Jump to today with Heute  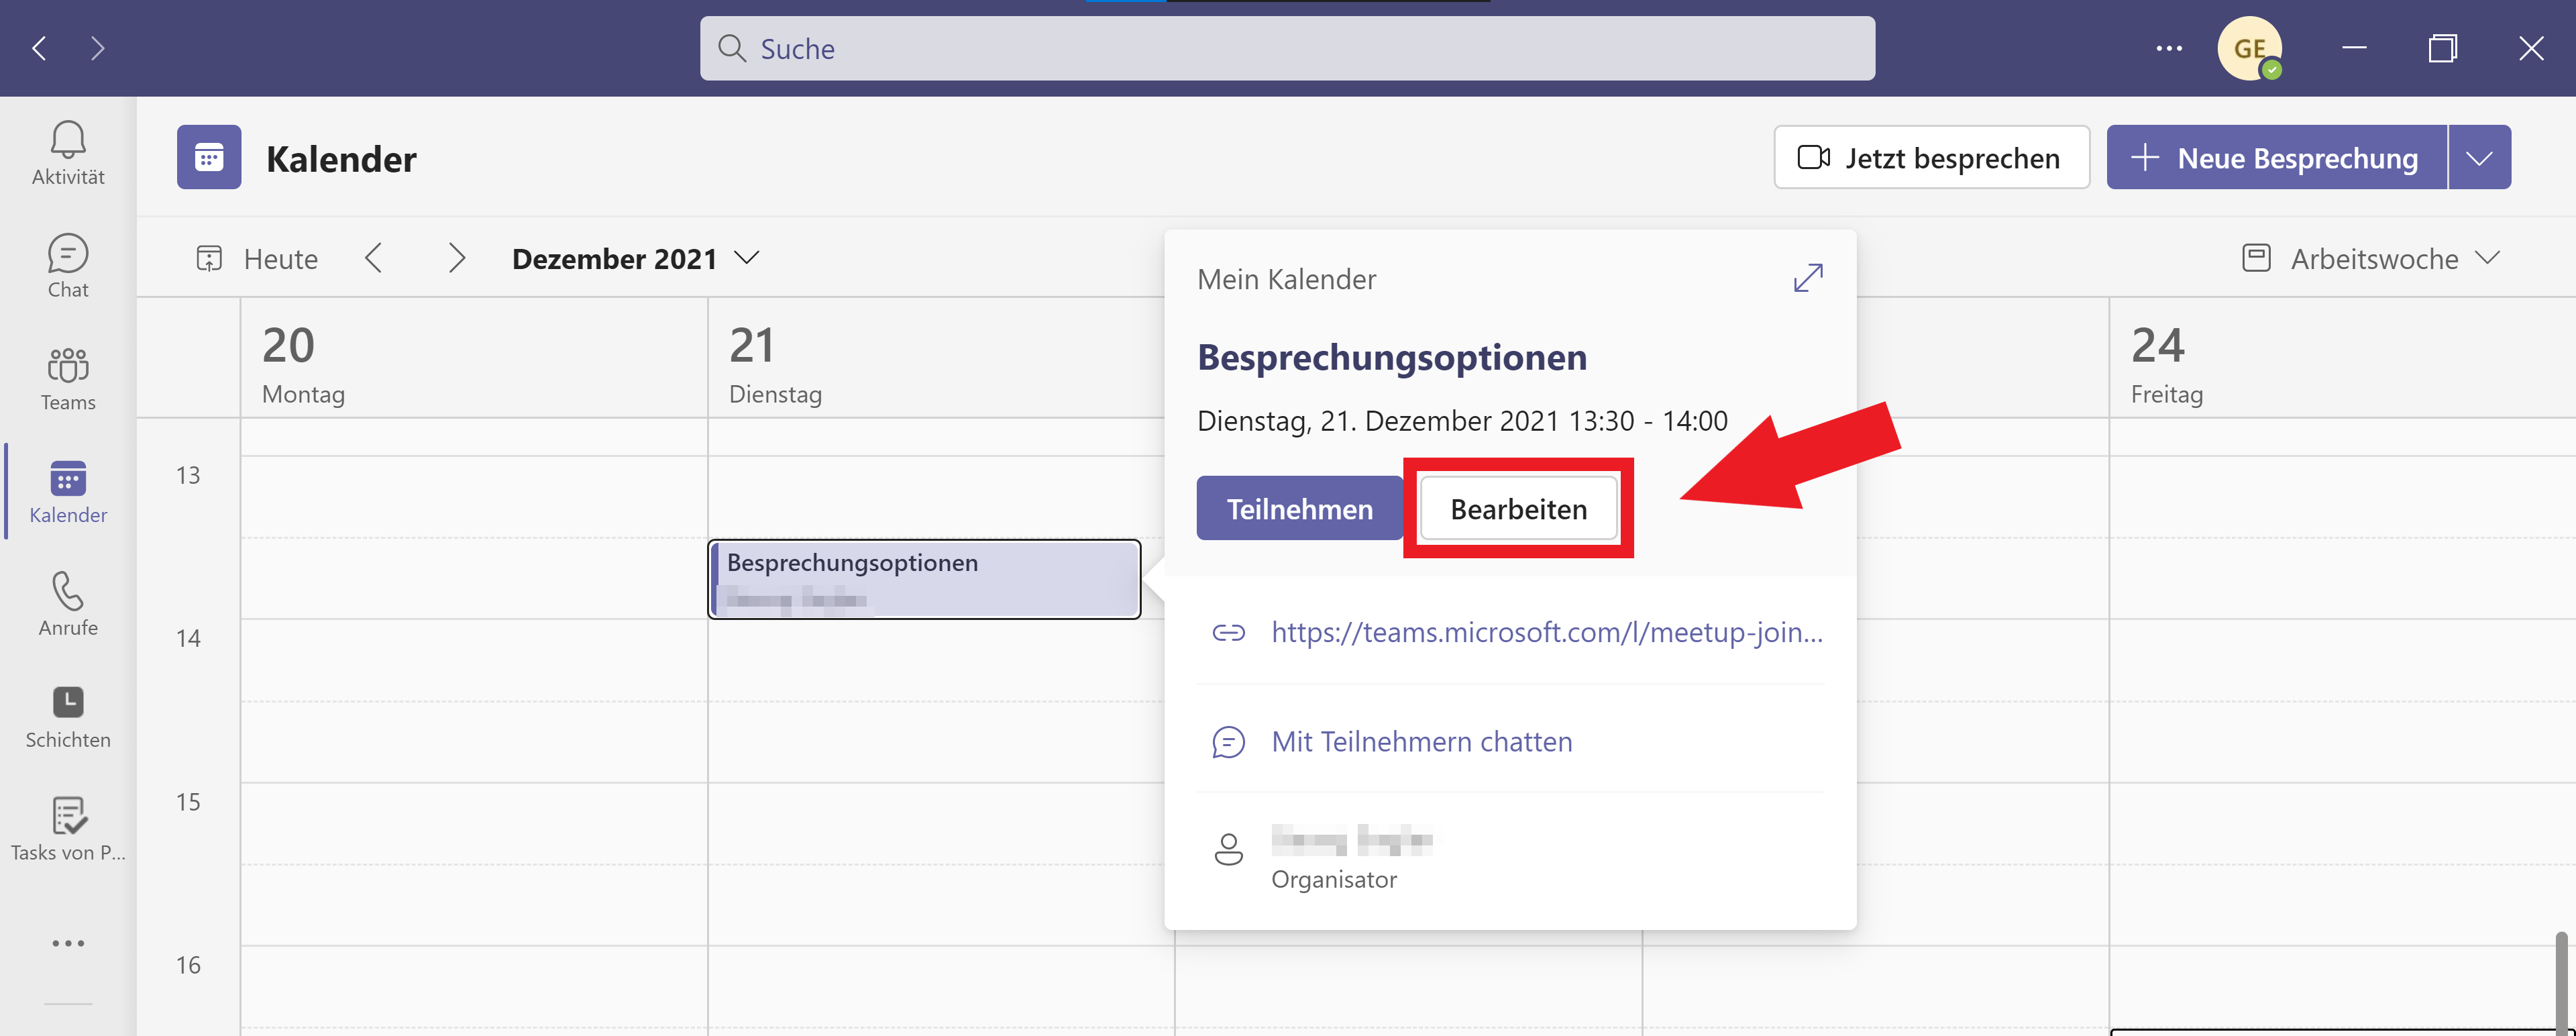click(257, 259)
